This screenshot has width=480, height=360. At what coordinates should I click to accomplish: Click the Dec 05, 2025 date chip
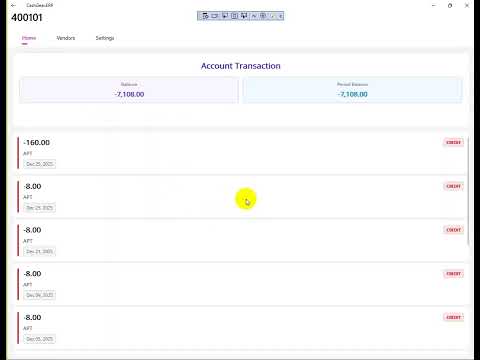coord(40,339)
